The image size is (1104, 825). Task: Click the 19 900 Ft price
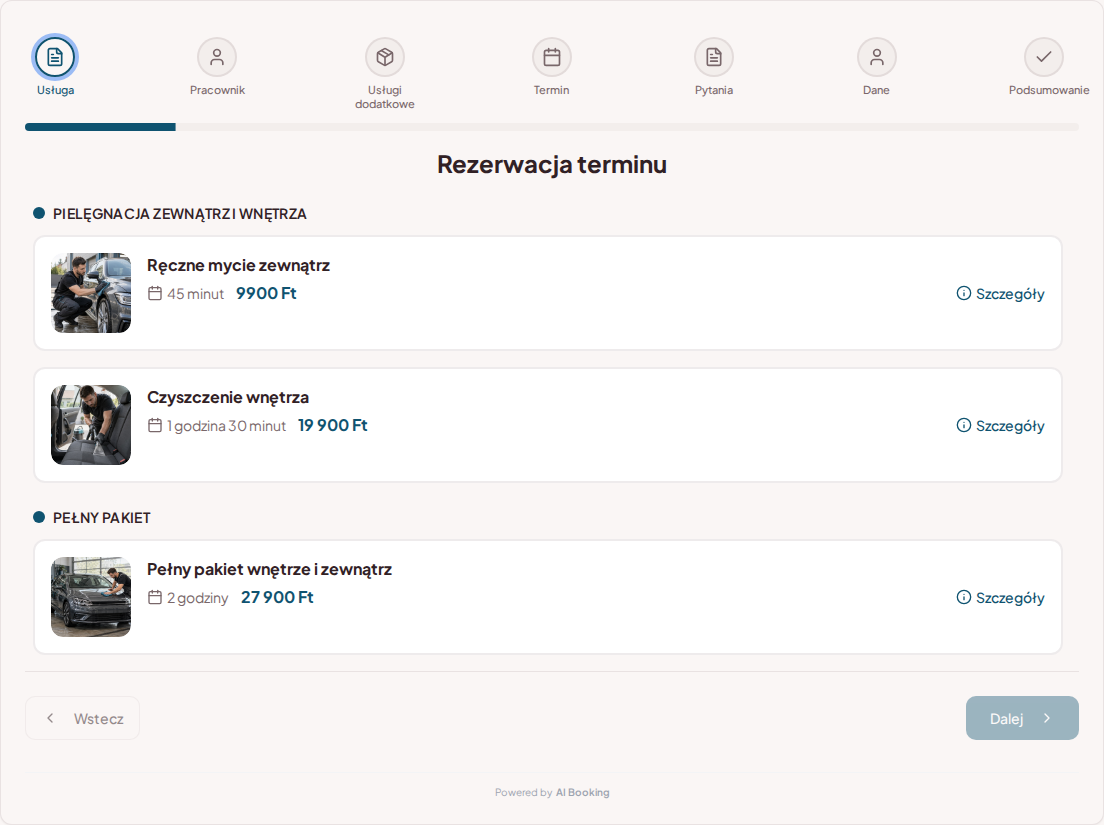pos(332,425)
